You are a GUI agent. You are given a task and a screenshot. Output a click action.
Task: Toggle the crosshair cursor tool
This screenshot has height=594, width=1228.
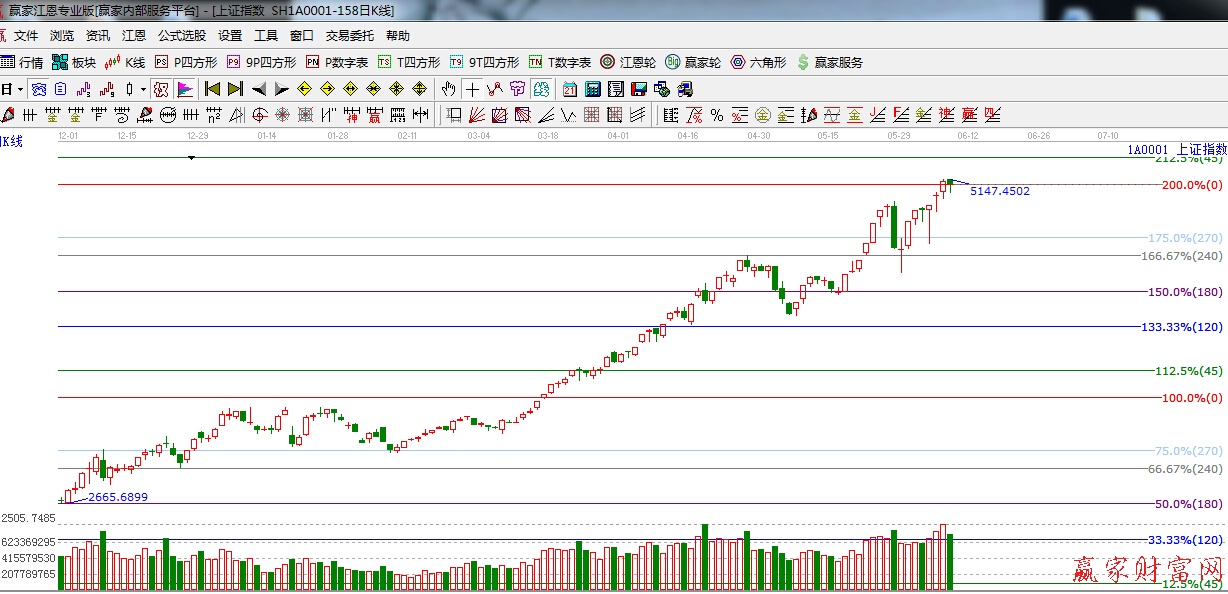pyautogui.click(x=471, y=89)
